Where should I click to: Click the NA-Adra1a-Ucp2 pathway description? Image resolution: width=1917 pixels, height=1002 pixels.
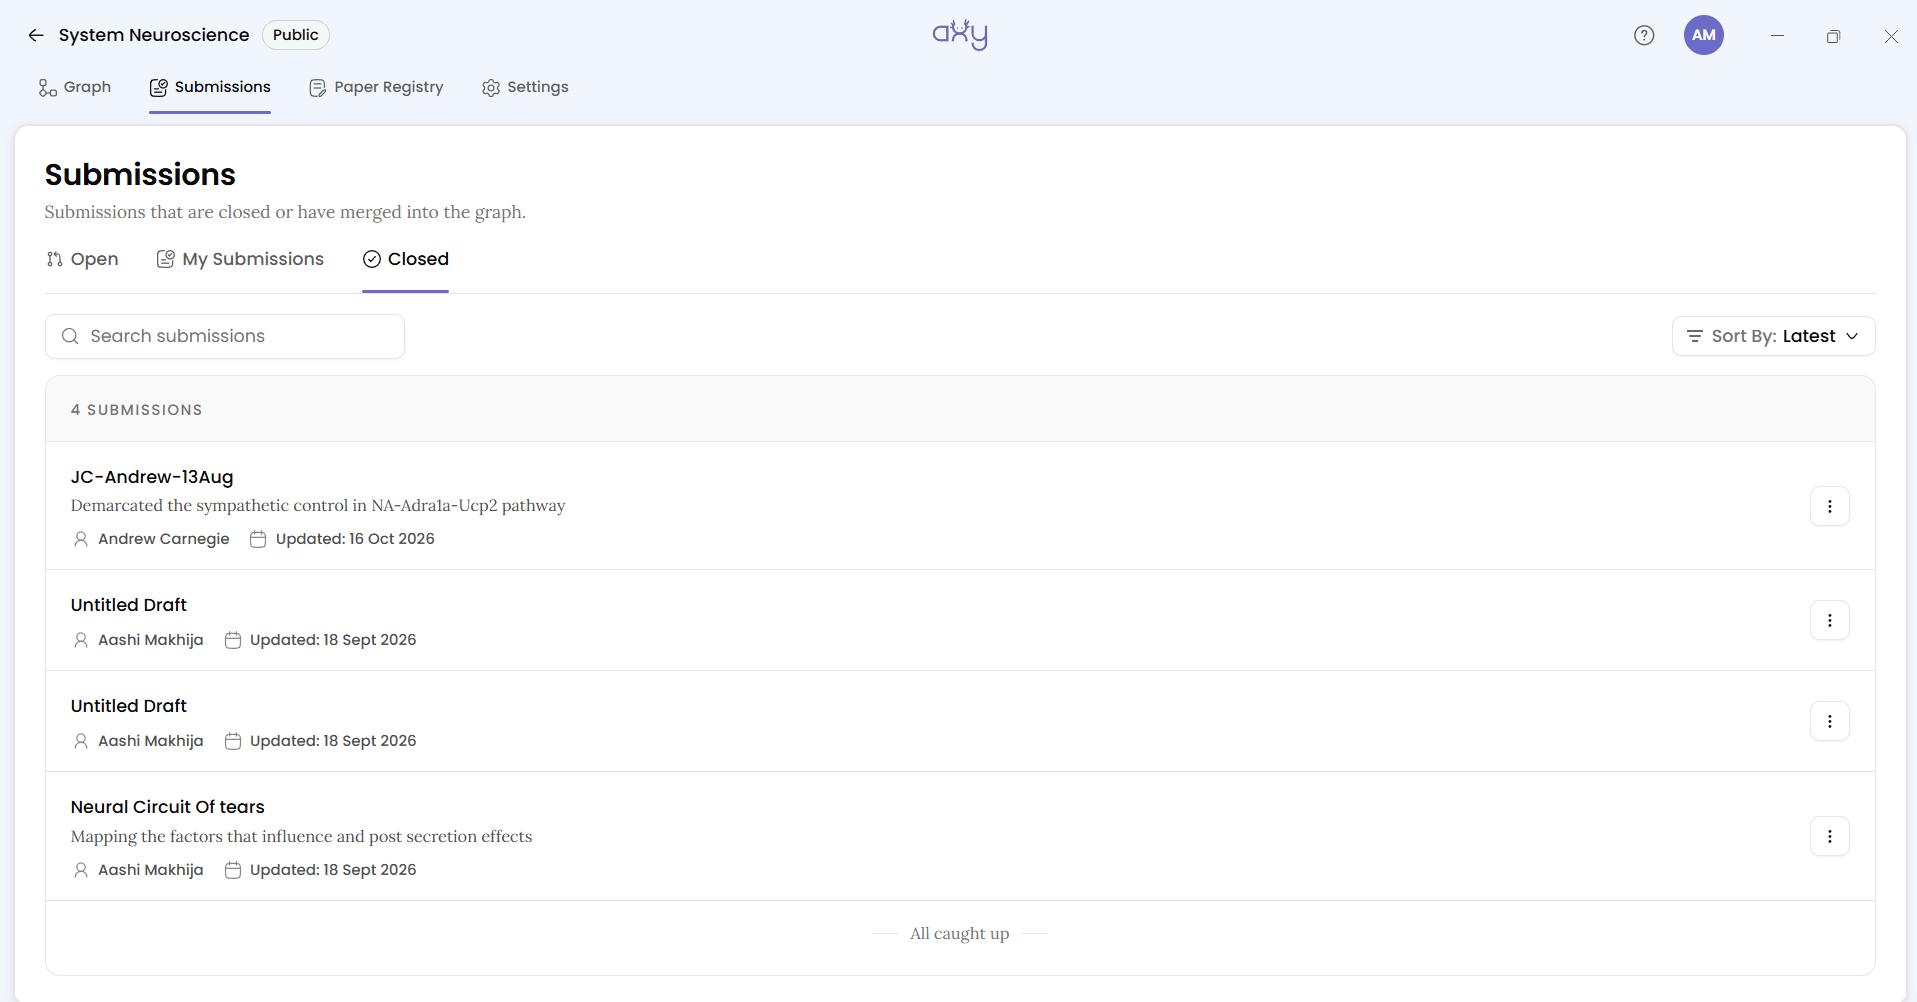click(x=318, y=506)
